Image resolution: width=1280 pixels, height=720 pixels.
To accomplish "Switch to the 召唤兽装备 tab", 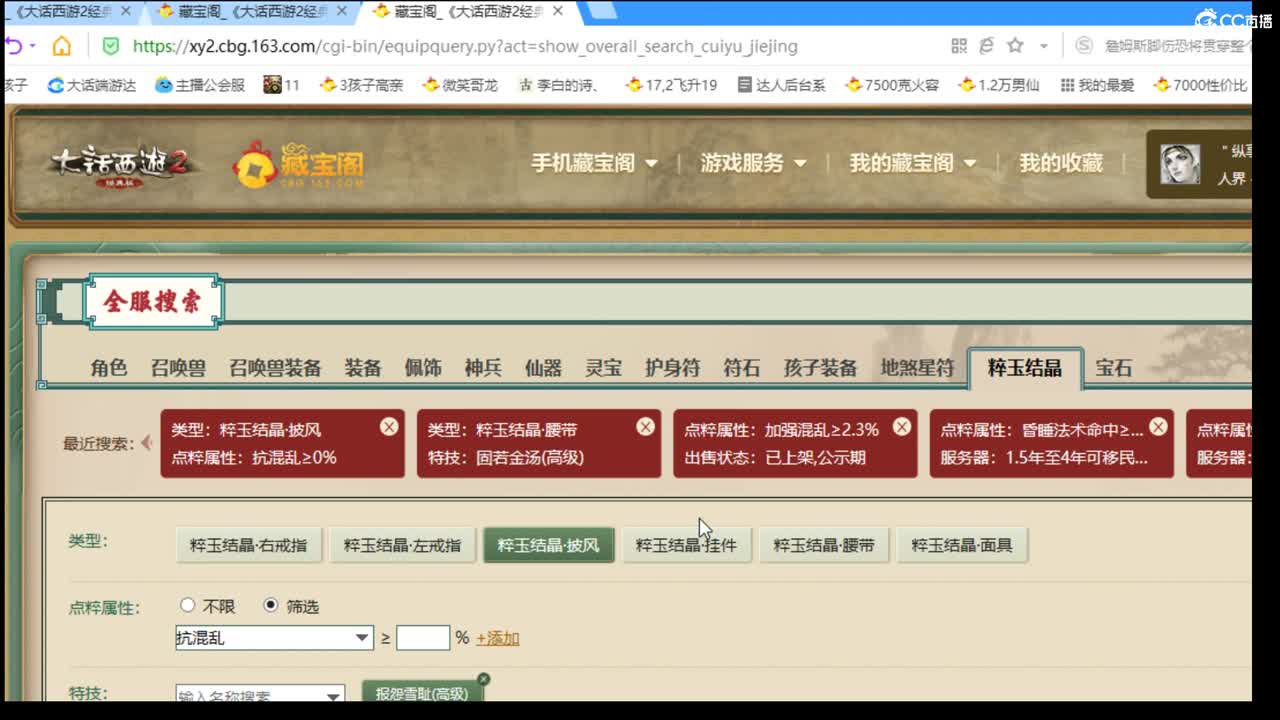I will click(275, 368).
